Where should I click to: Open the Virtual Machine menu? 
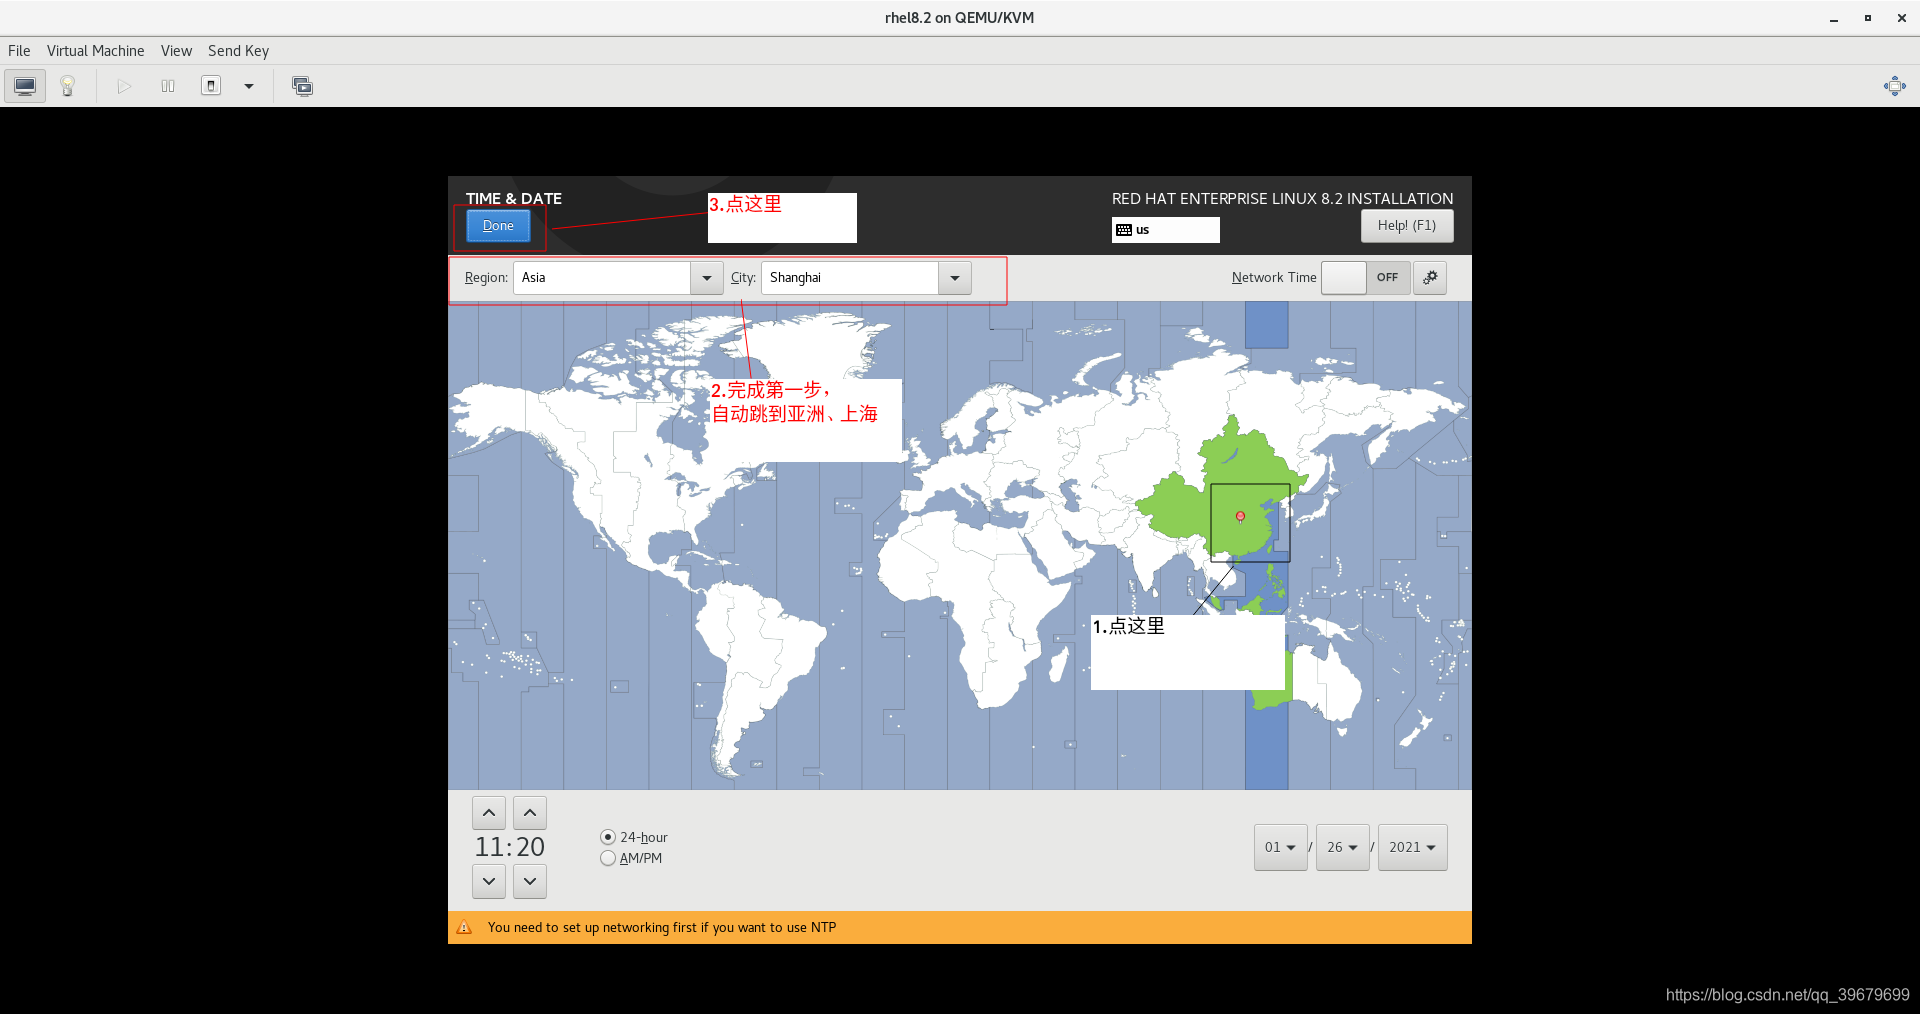[x=95, y=51]
